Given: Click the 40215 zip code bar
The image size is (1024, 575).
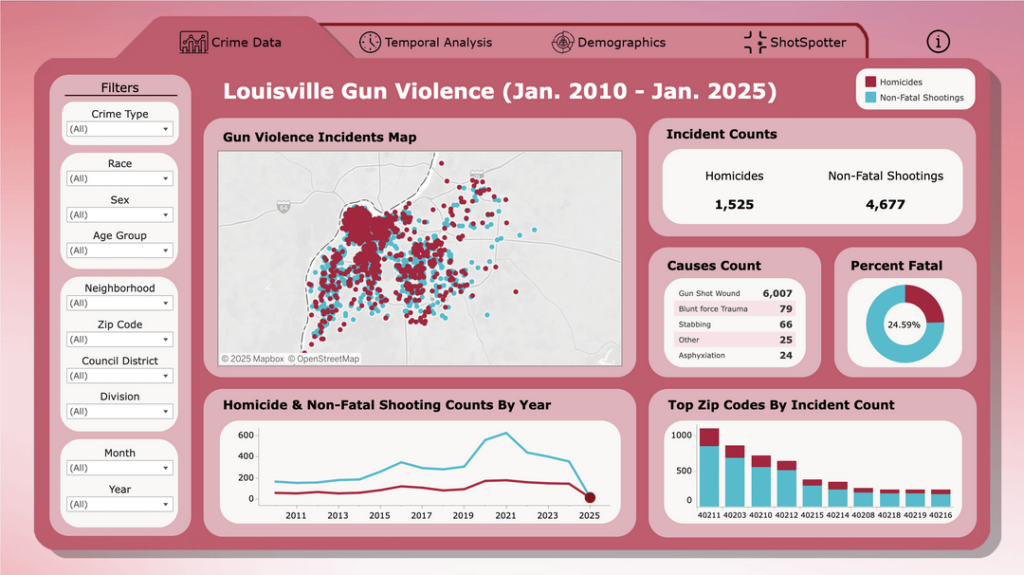Looking at the screenshot, I should point(812,493).
